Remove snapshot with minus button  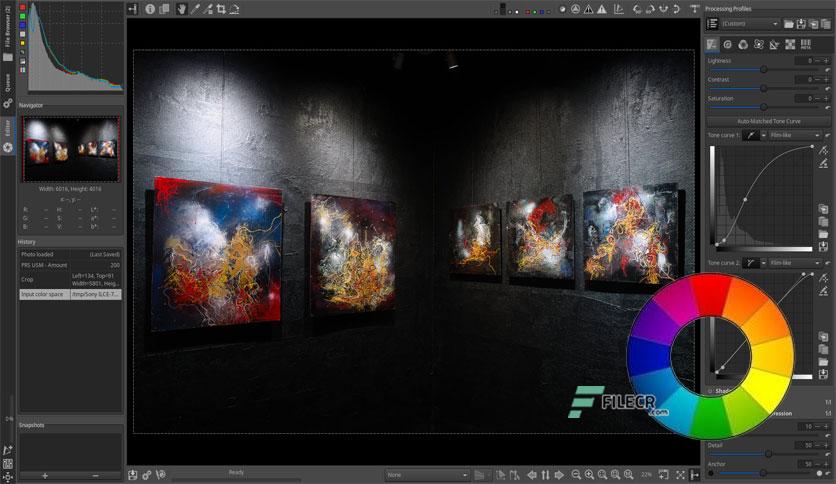pyautogui.click(x=96, y=475)
